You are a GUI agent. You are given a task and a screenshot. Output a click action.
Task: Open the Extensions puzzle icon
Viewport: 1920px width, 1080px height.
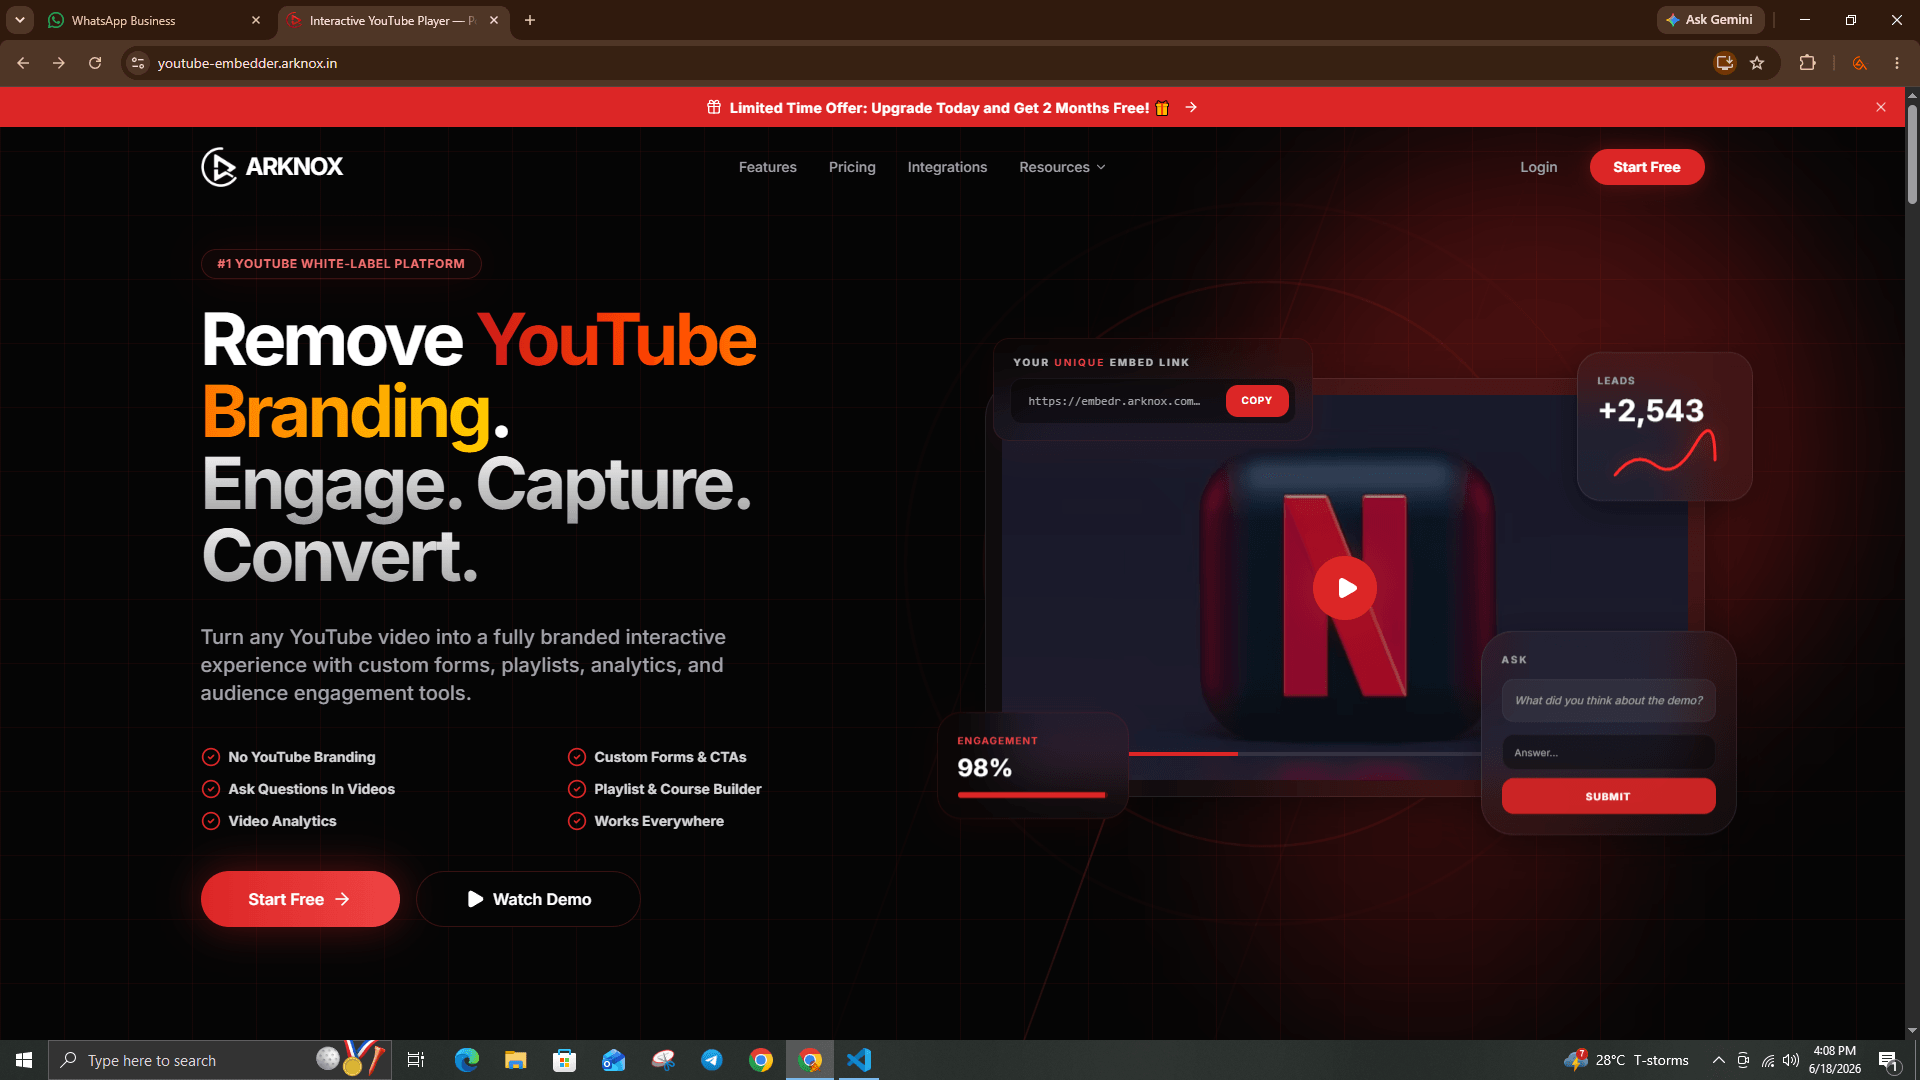(1807, 63)
